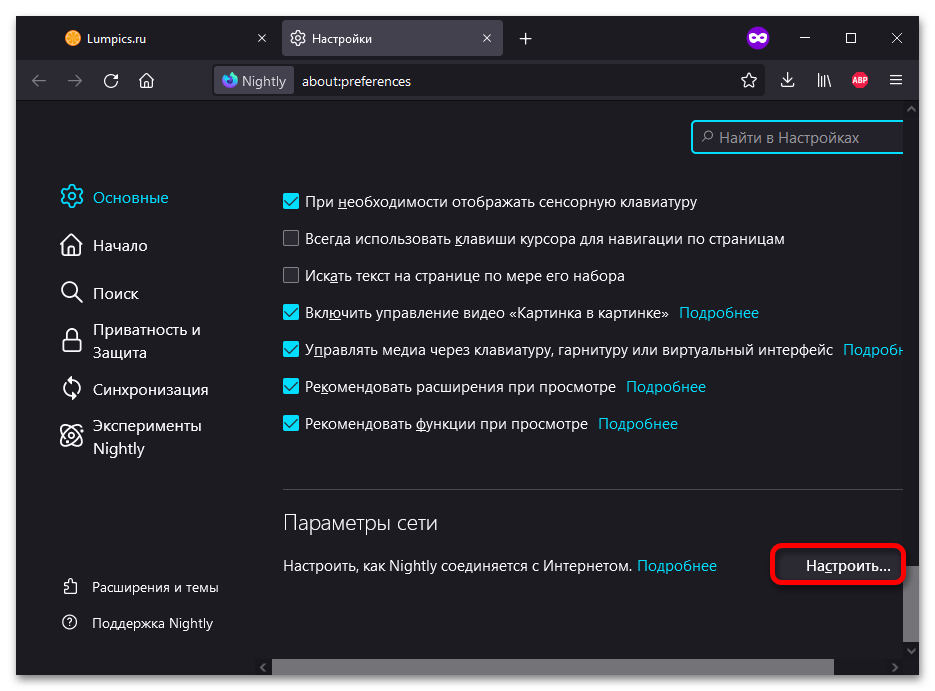The height and width of the screenshot is (691, 935).
Task: Open the Поиск settings category
Action: (x=100, y=293)
